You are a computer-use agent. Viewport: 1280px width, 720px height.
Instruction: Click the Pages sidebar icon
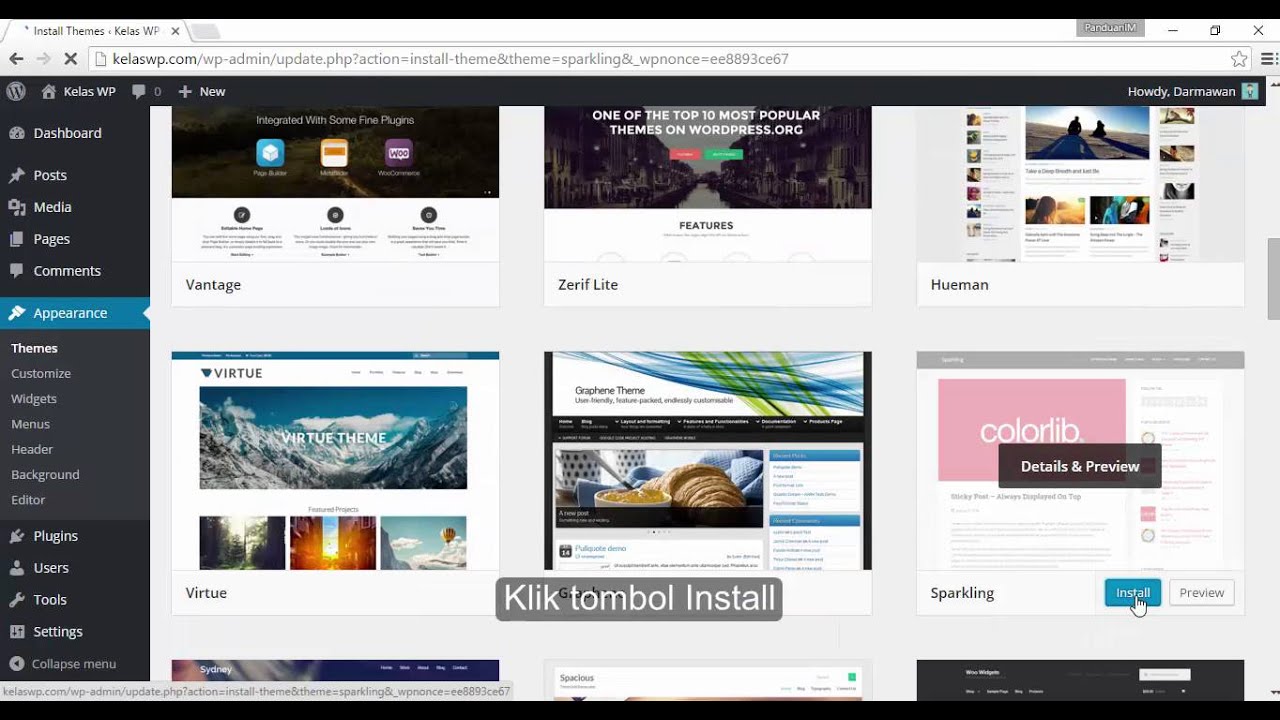click(16, 239)
